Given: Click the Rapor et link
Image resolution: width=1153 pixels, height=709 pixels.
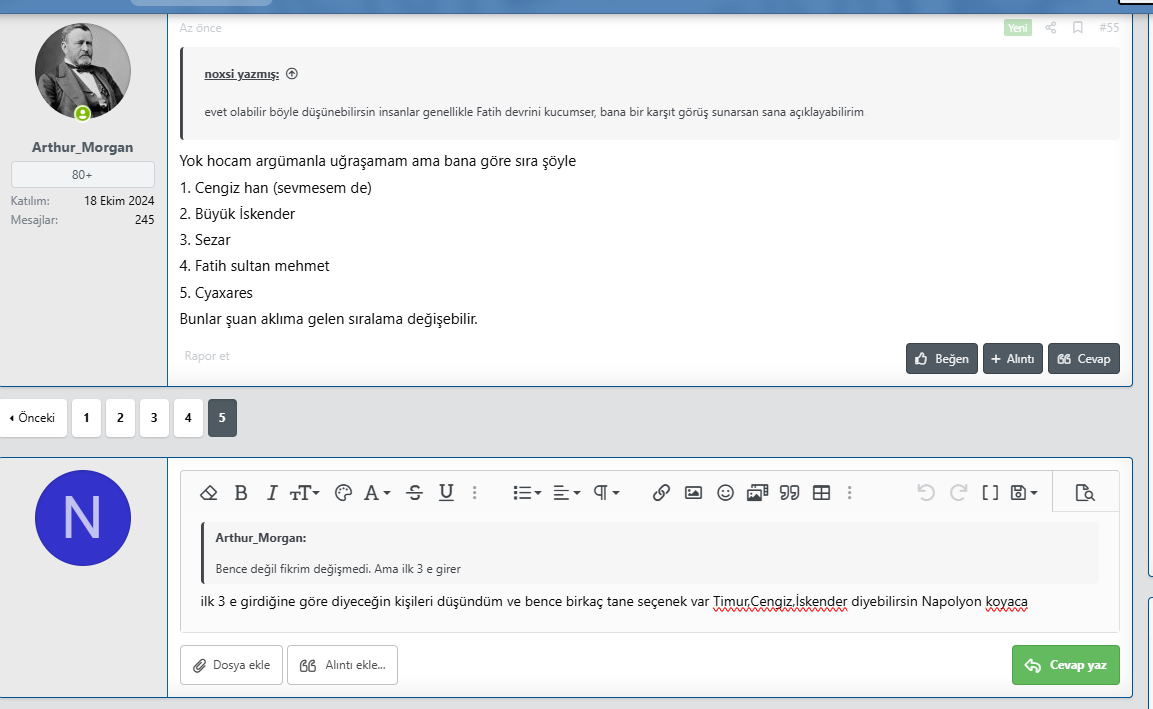Looking at the screenshot, I should tap(207, 356).
